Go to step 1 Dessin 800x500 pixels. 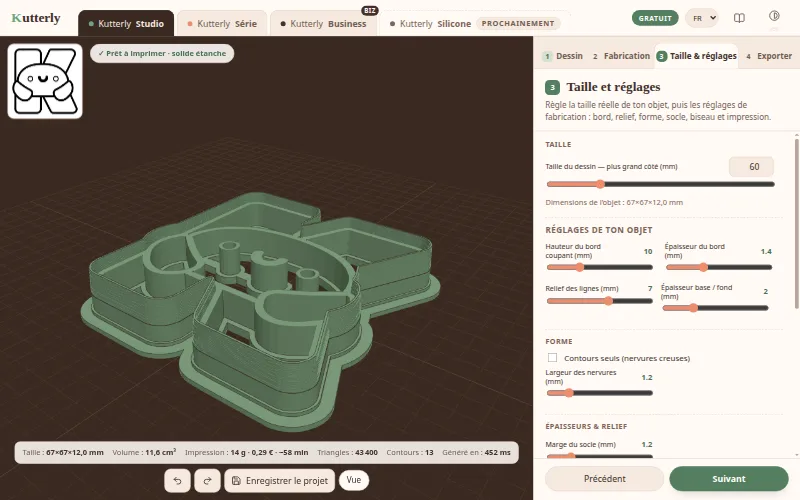(x=563, y=56)
